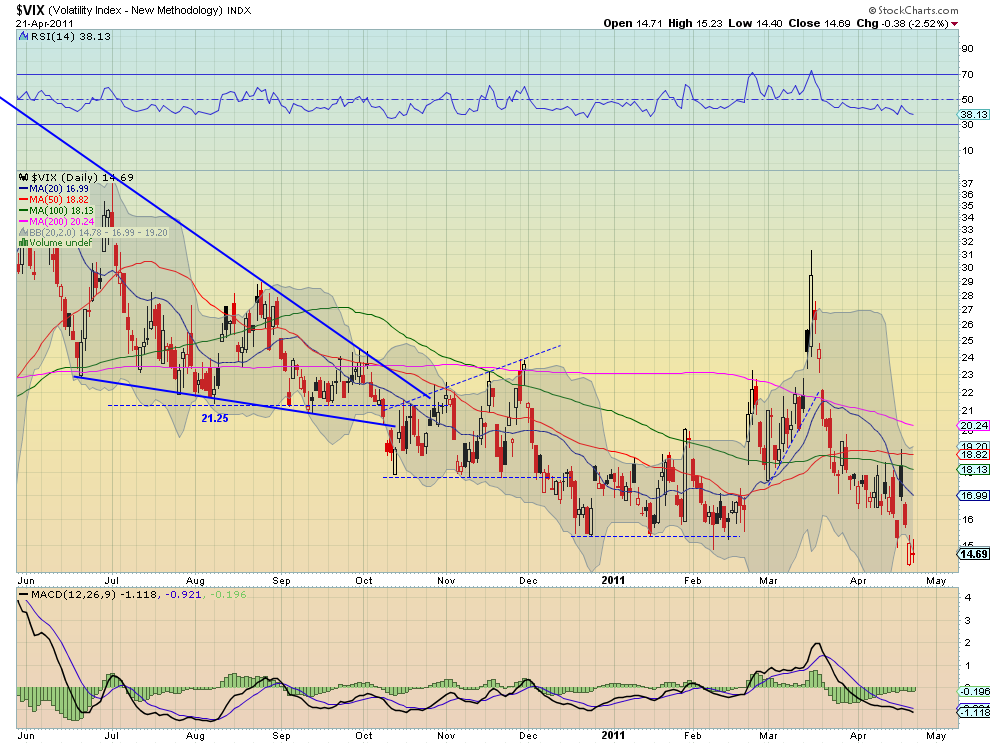Image resolution: width=990 pixels, height=744 pixels.
Task: Click the MACD(12,26,9) label
Action: pos(73,594)
